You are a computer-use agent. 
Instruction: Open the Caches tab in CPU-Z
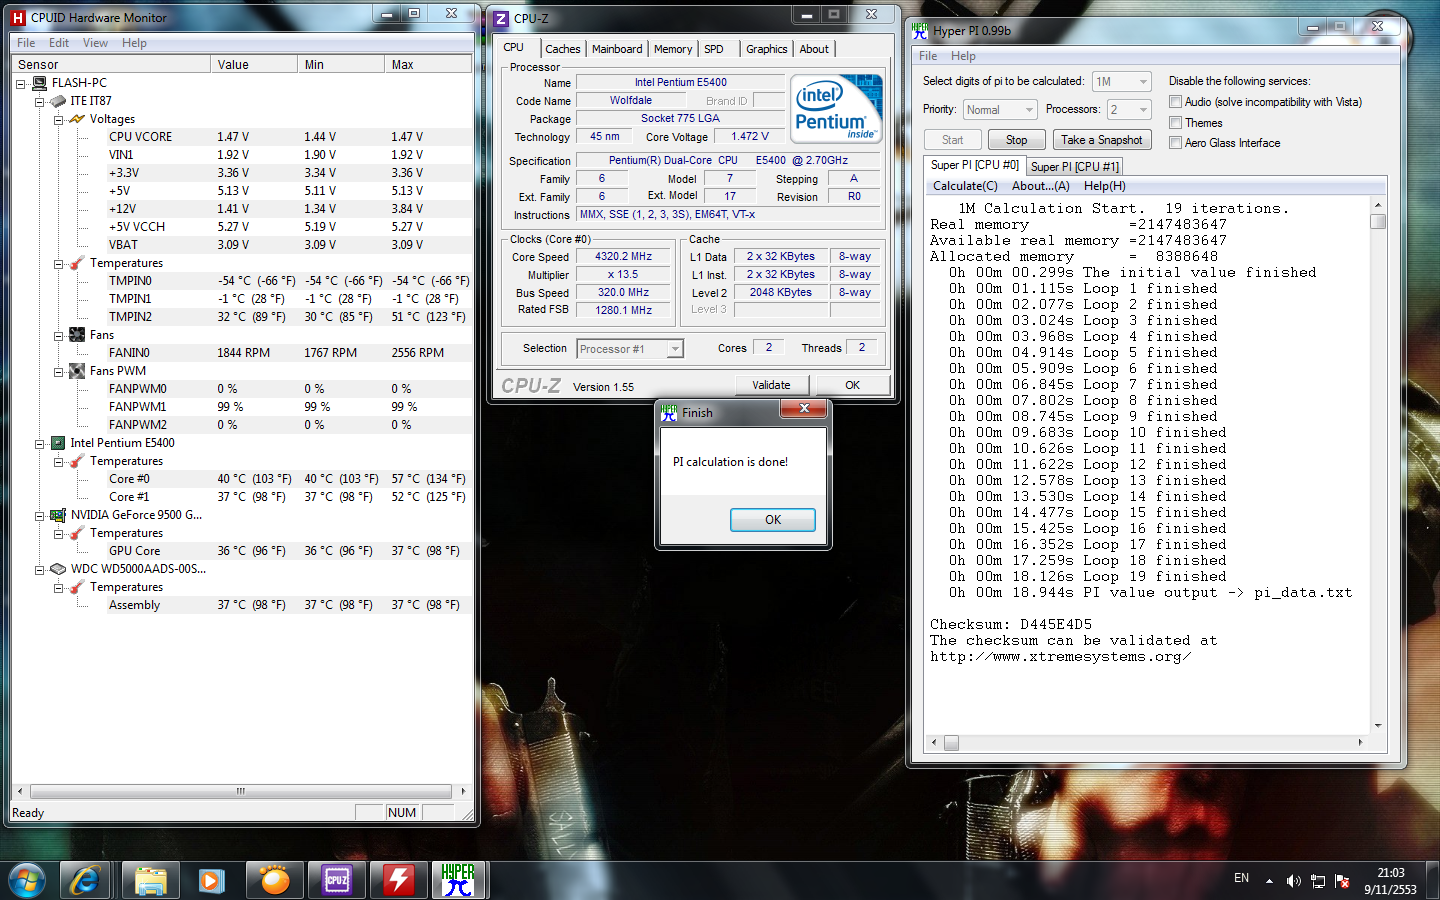[x=562, y=49]
